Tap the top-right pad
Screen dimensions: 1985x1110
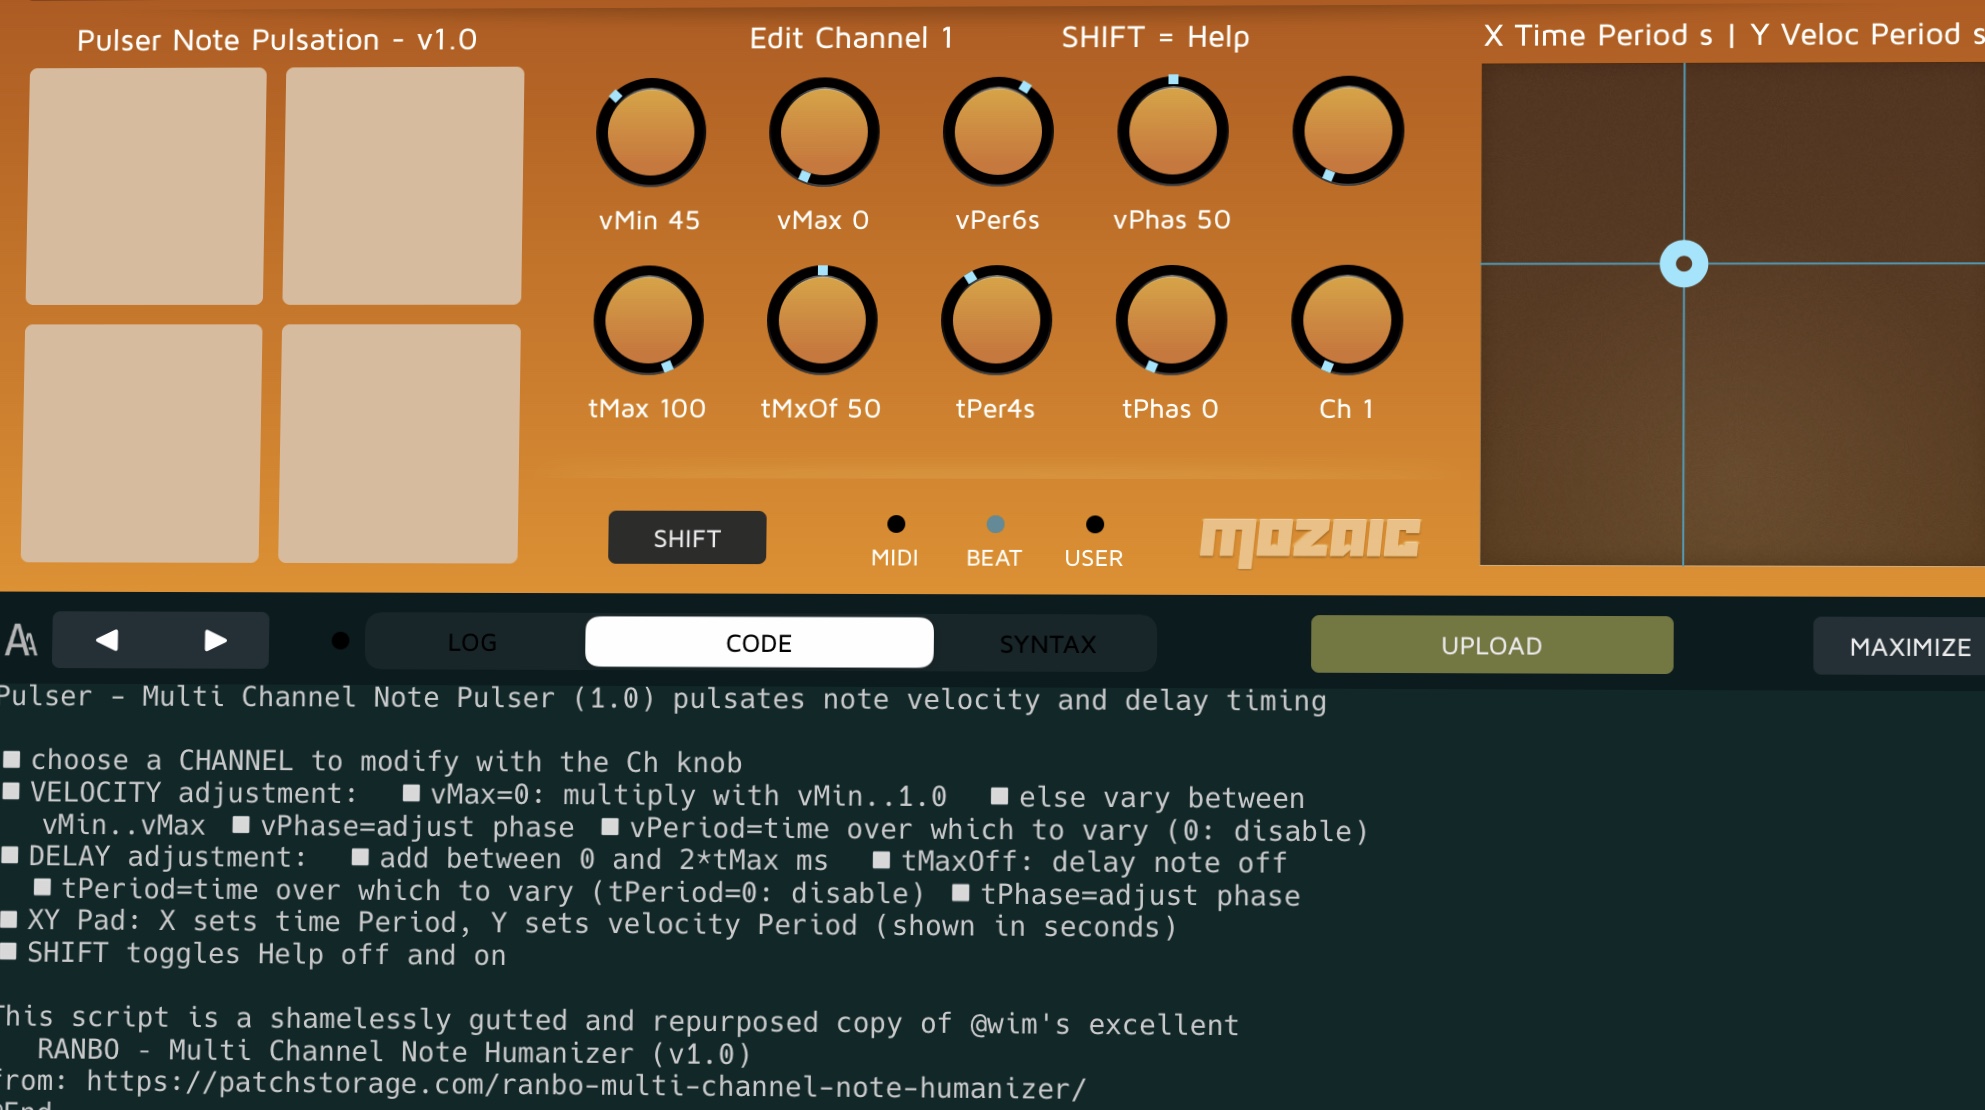click(403, 186)
